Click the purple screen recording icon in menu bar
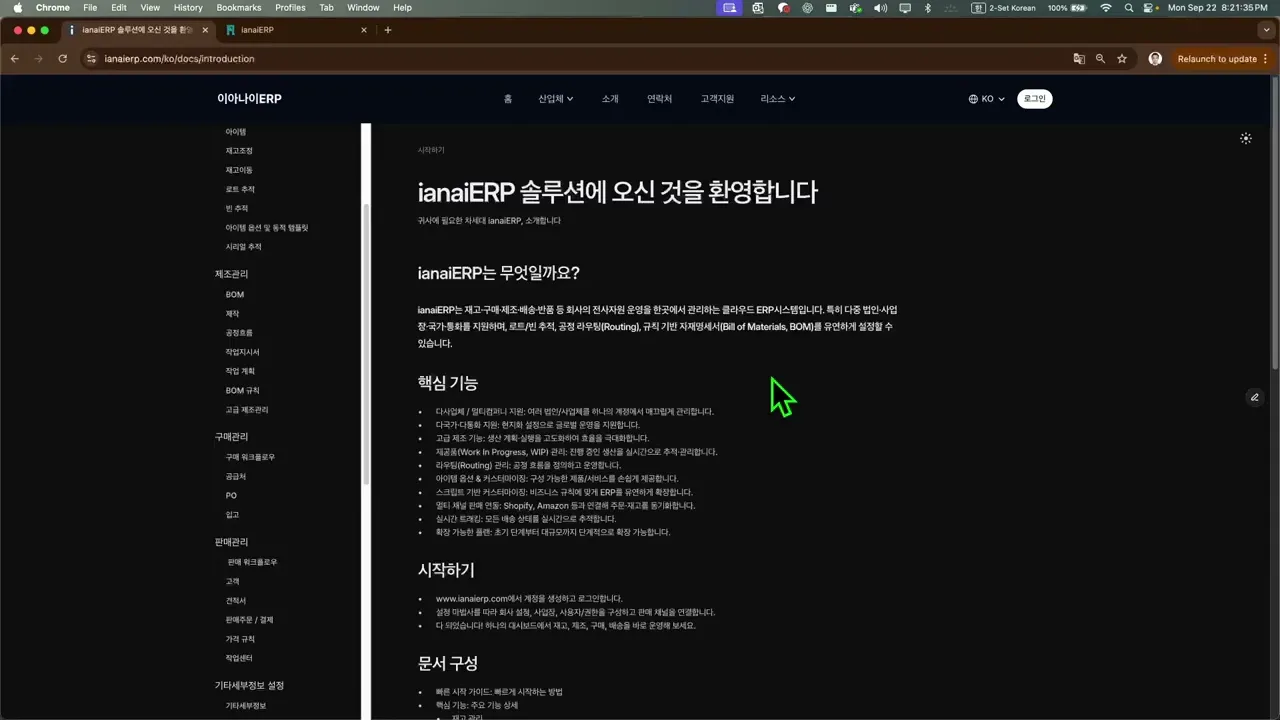Image resolution: width=1280 pixels, height=720 pixels. [729, 7]
